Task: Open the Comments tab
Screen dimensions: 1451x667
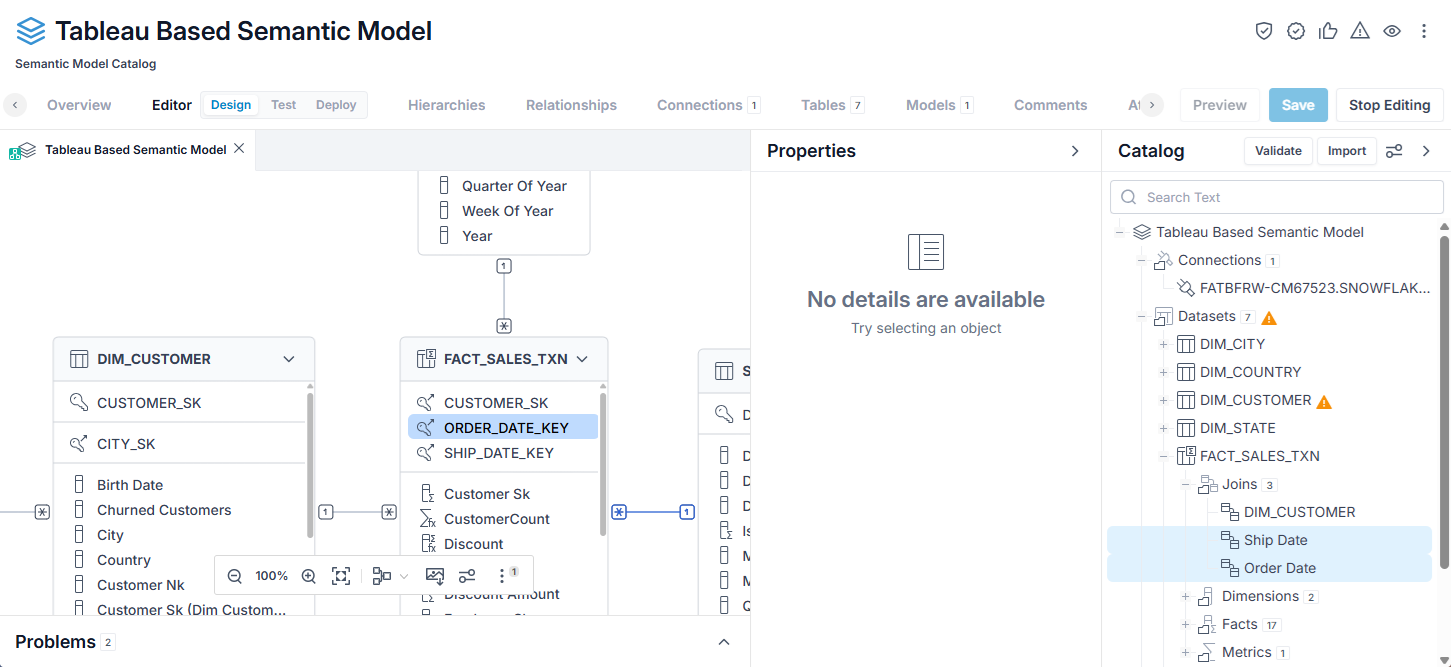Action: (x=1050, y=105)
